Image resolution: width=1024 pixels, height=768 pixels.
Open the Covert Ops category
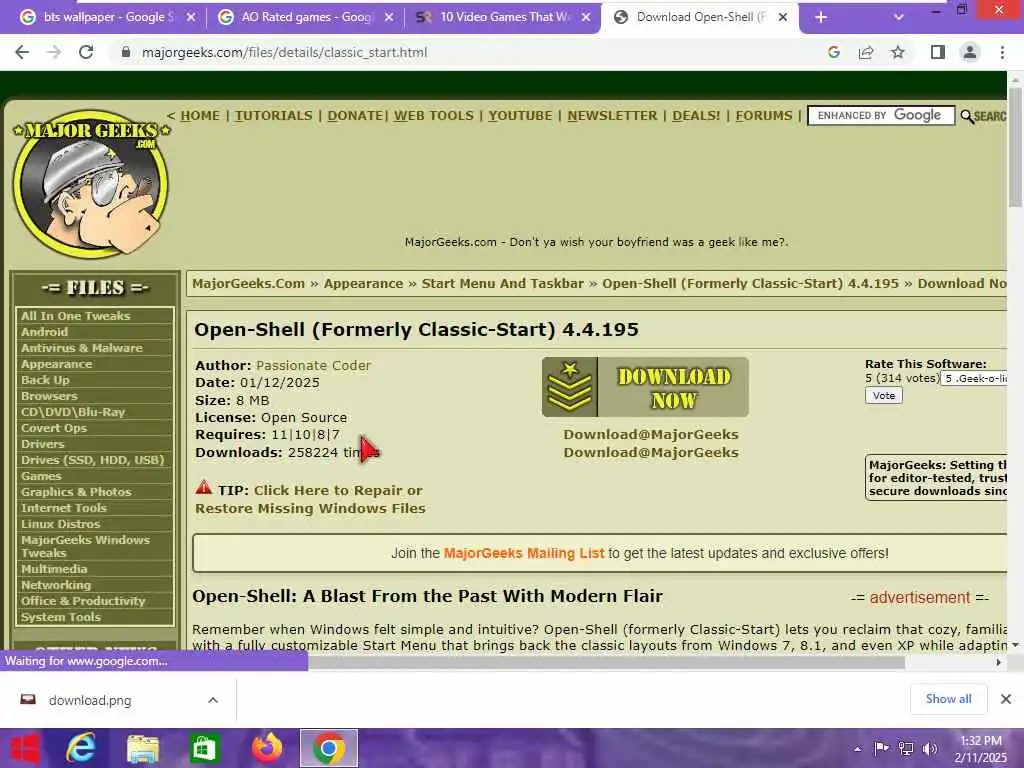pyautogui.click(x=54, y=428)
